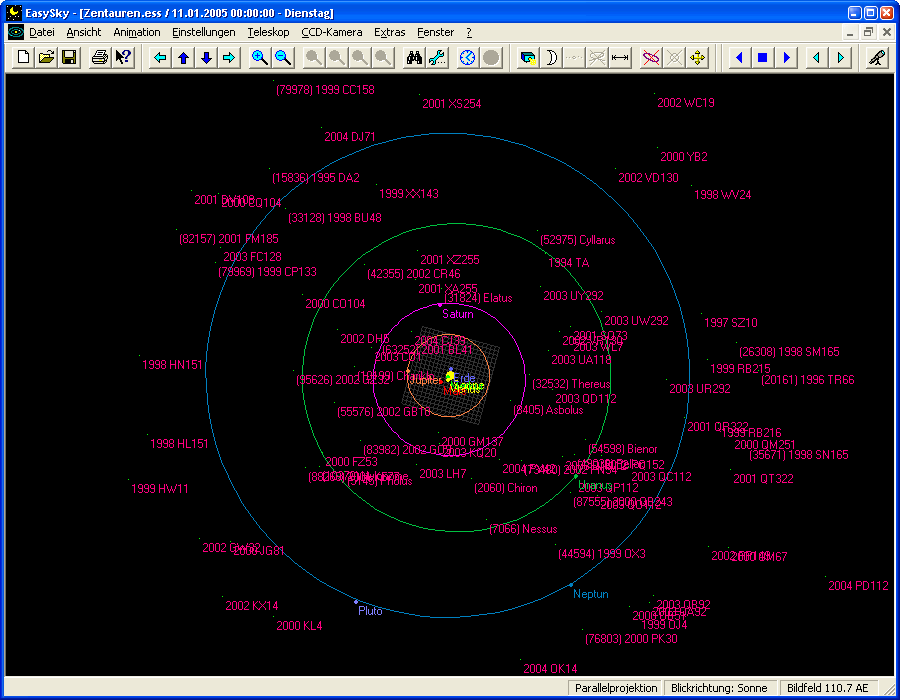Open the CCD-Kamera dropdown menu
The image size is (900, 700).
(x=332, y=32)
